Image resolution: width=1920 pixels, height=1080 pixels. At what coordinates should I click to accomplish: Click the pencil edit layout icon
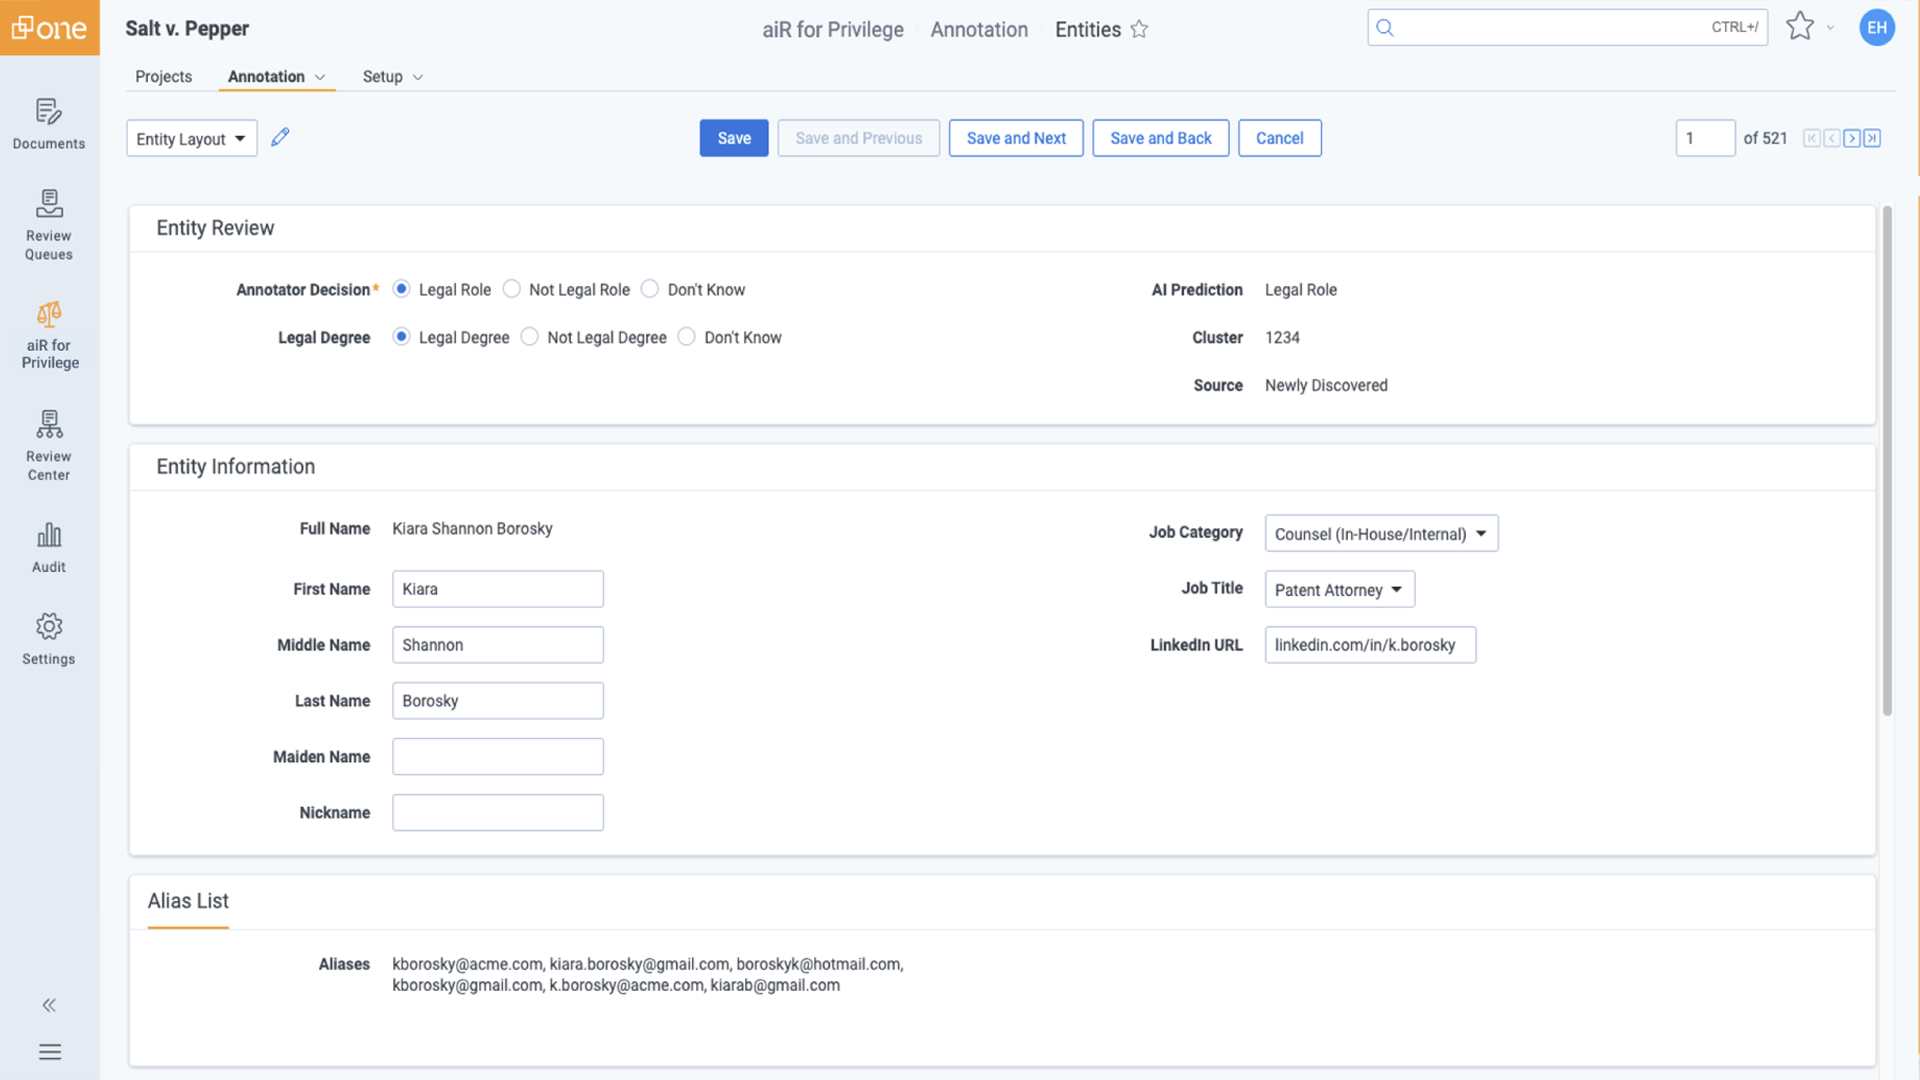click(x=280, y=137)
